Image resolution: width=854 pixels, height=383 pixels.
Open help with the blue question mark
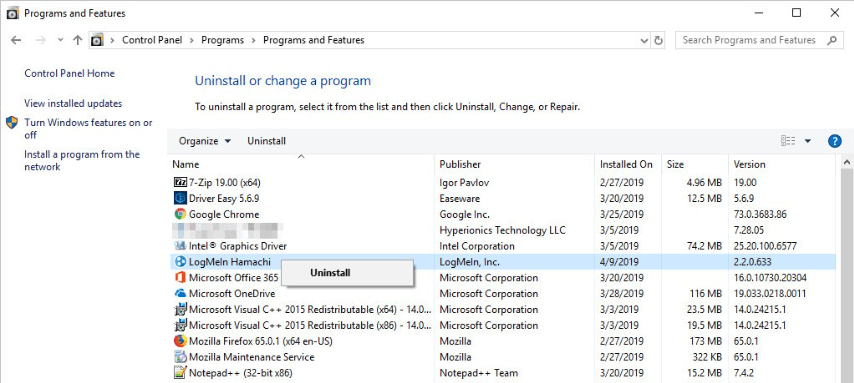(834, 141)
